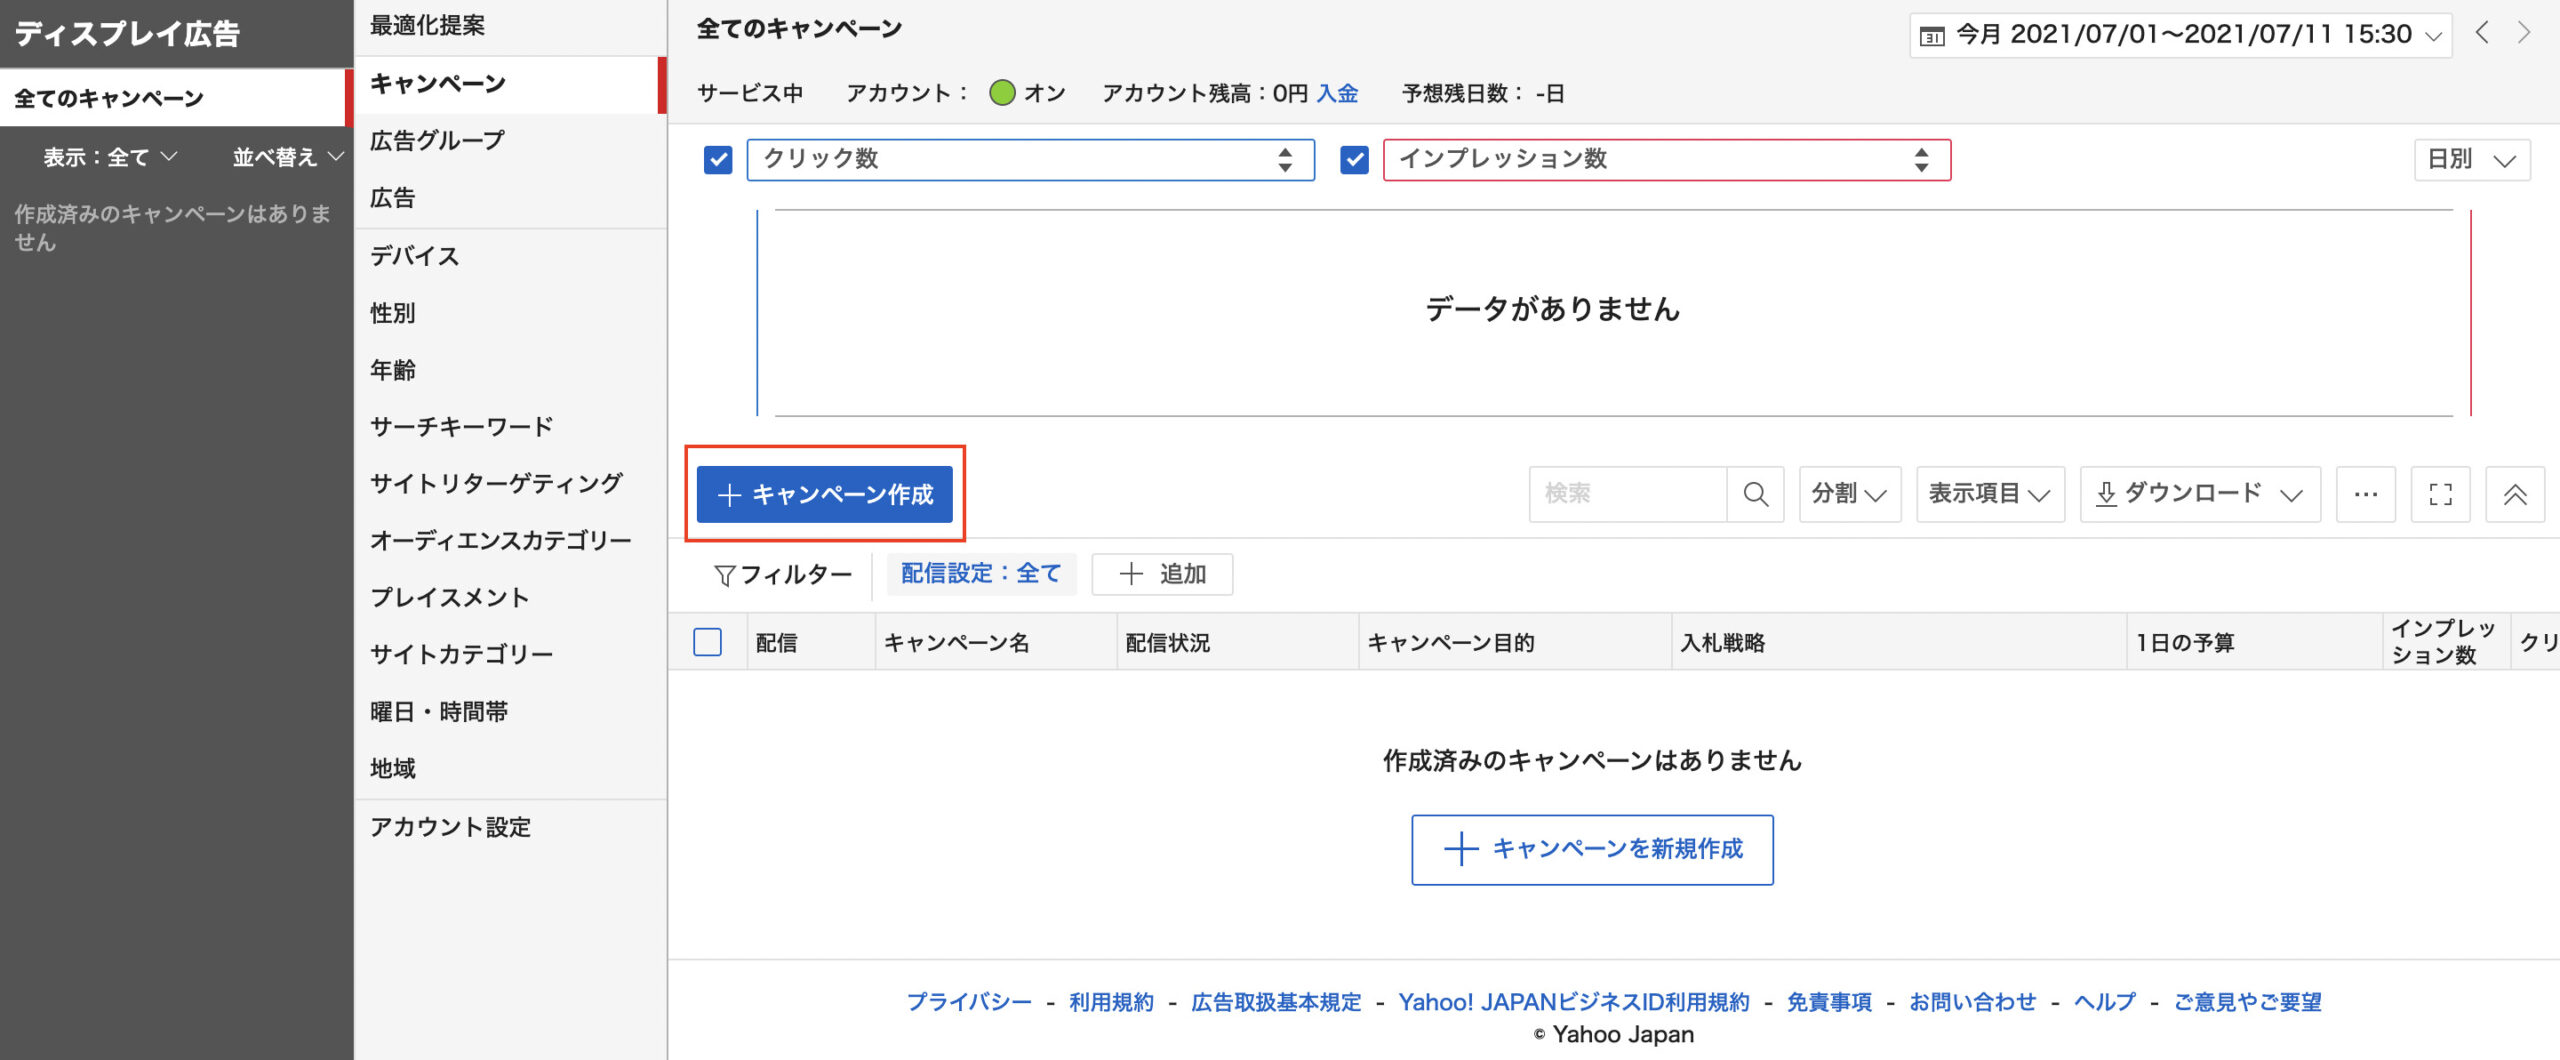2560x1060 pixels.
Task: Uncheck the インプレッション数 graph checkbox
Action: 1354,160
